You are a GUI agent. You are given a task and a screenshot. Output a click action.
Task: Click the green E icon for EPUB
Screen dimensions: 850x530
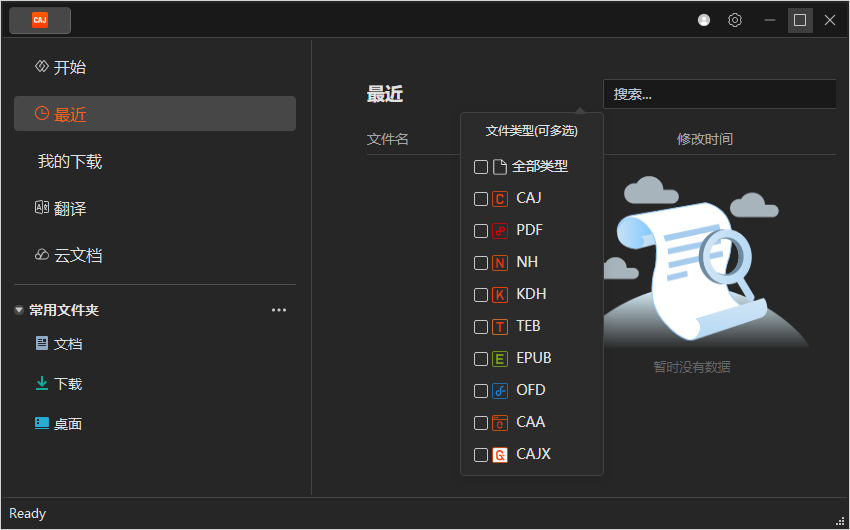click(500, 359)
